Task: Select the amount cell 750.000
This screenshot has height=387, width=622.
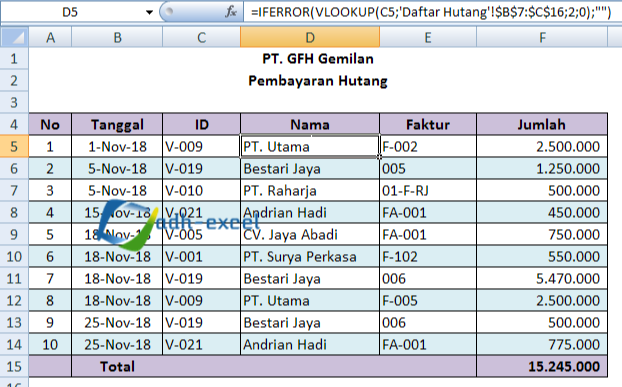Action: (542, 235)
